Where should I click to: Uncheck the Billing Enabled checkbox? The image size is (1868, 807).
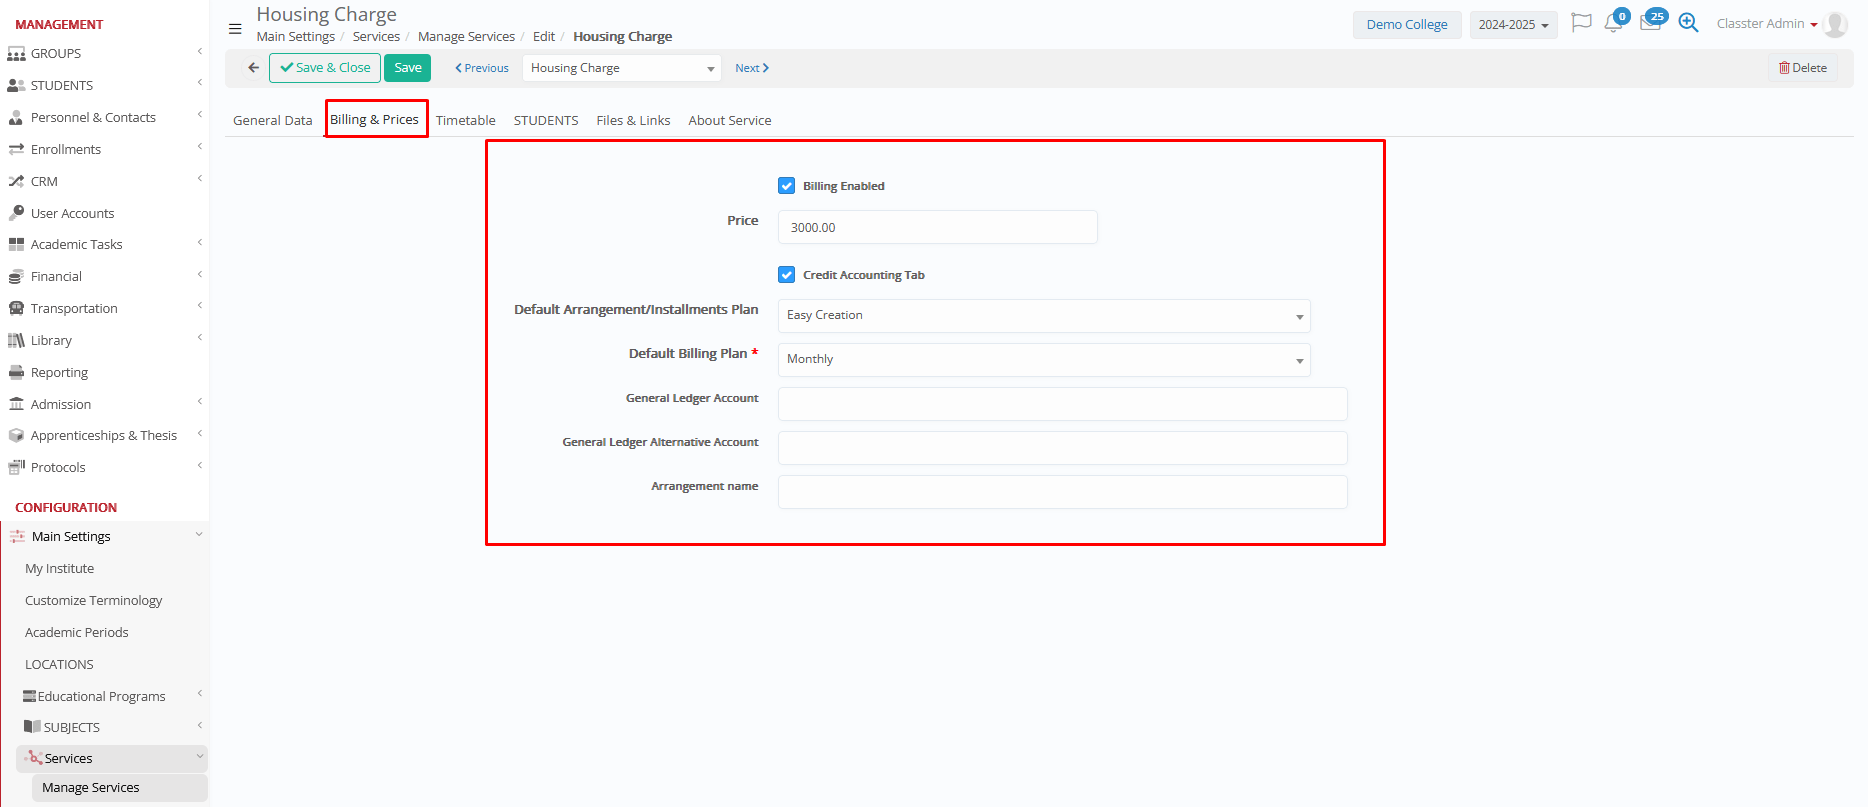click(787, 186)
